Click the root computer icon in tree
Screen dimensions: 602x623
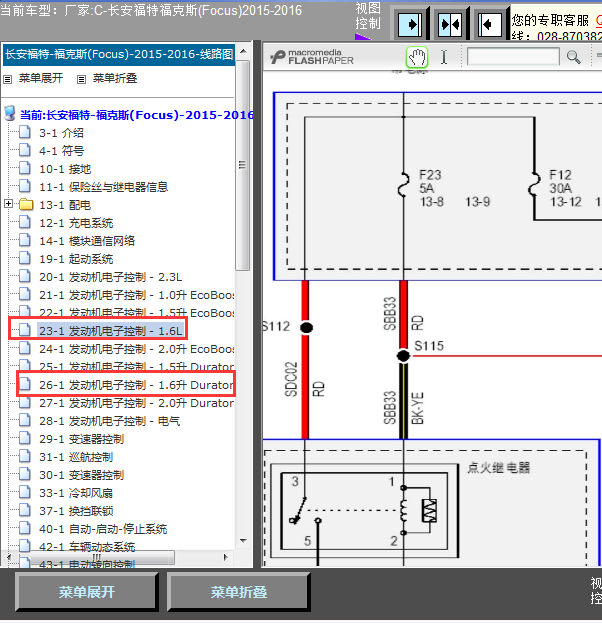(x=10, y=114)
